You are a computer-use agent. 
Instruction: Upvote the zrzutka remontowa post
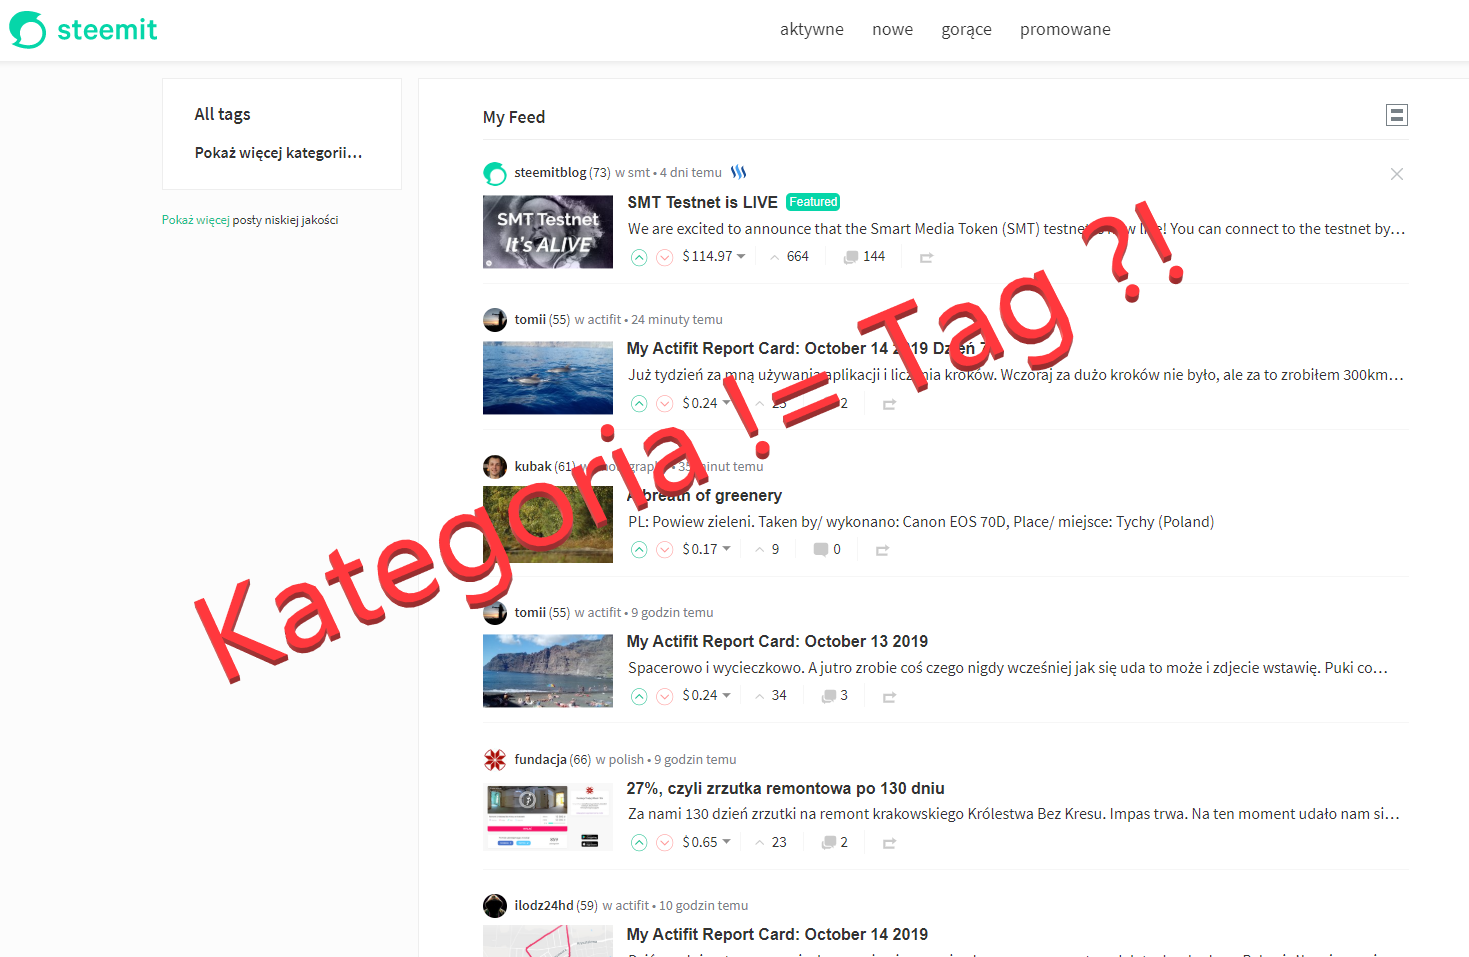pos(639,843)
